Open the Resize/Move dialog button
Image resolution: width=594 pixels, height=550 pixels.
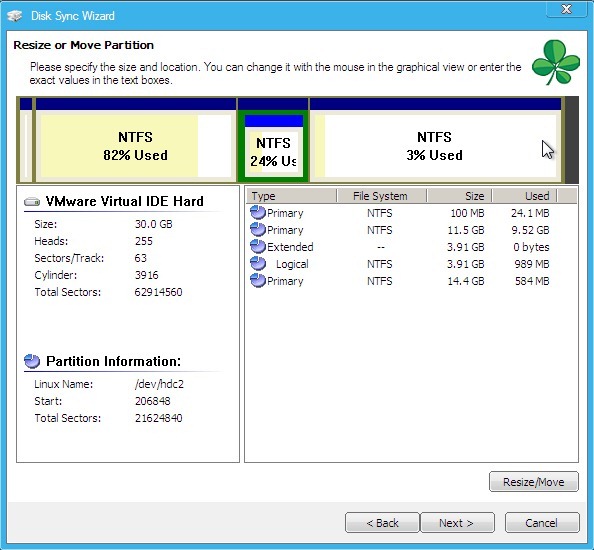(x=534, y=482)
